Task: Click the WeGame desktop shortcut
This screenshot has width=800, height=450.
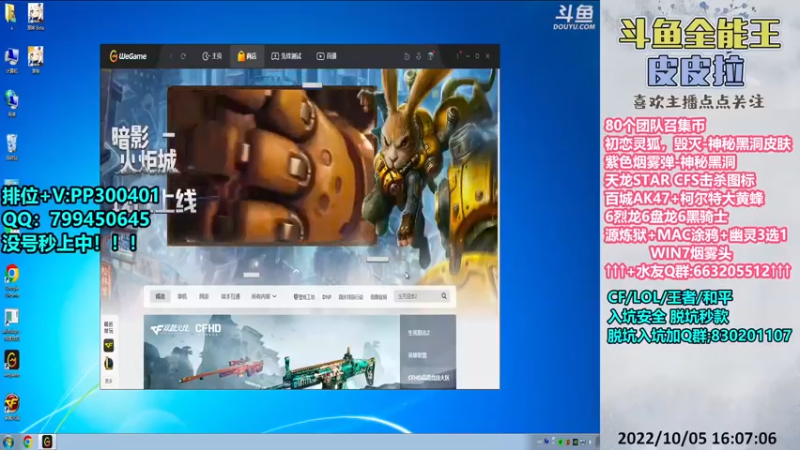Action: coord(12,363)
